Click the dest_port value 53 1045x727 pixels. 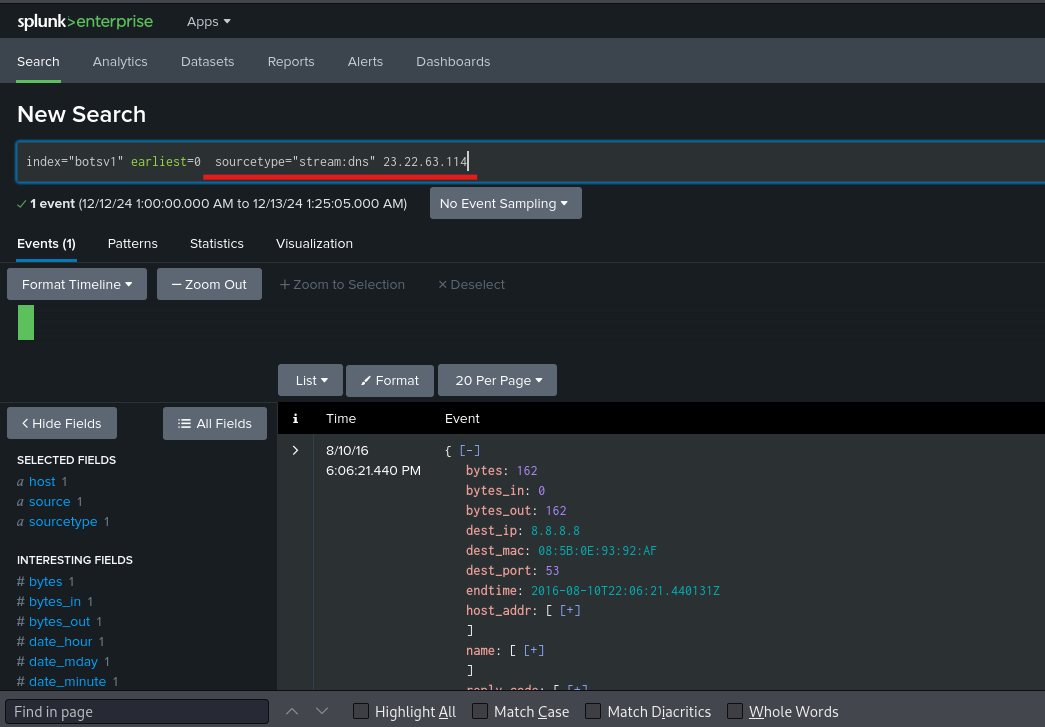pyautogui.click(x=552, y=570)
